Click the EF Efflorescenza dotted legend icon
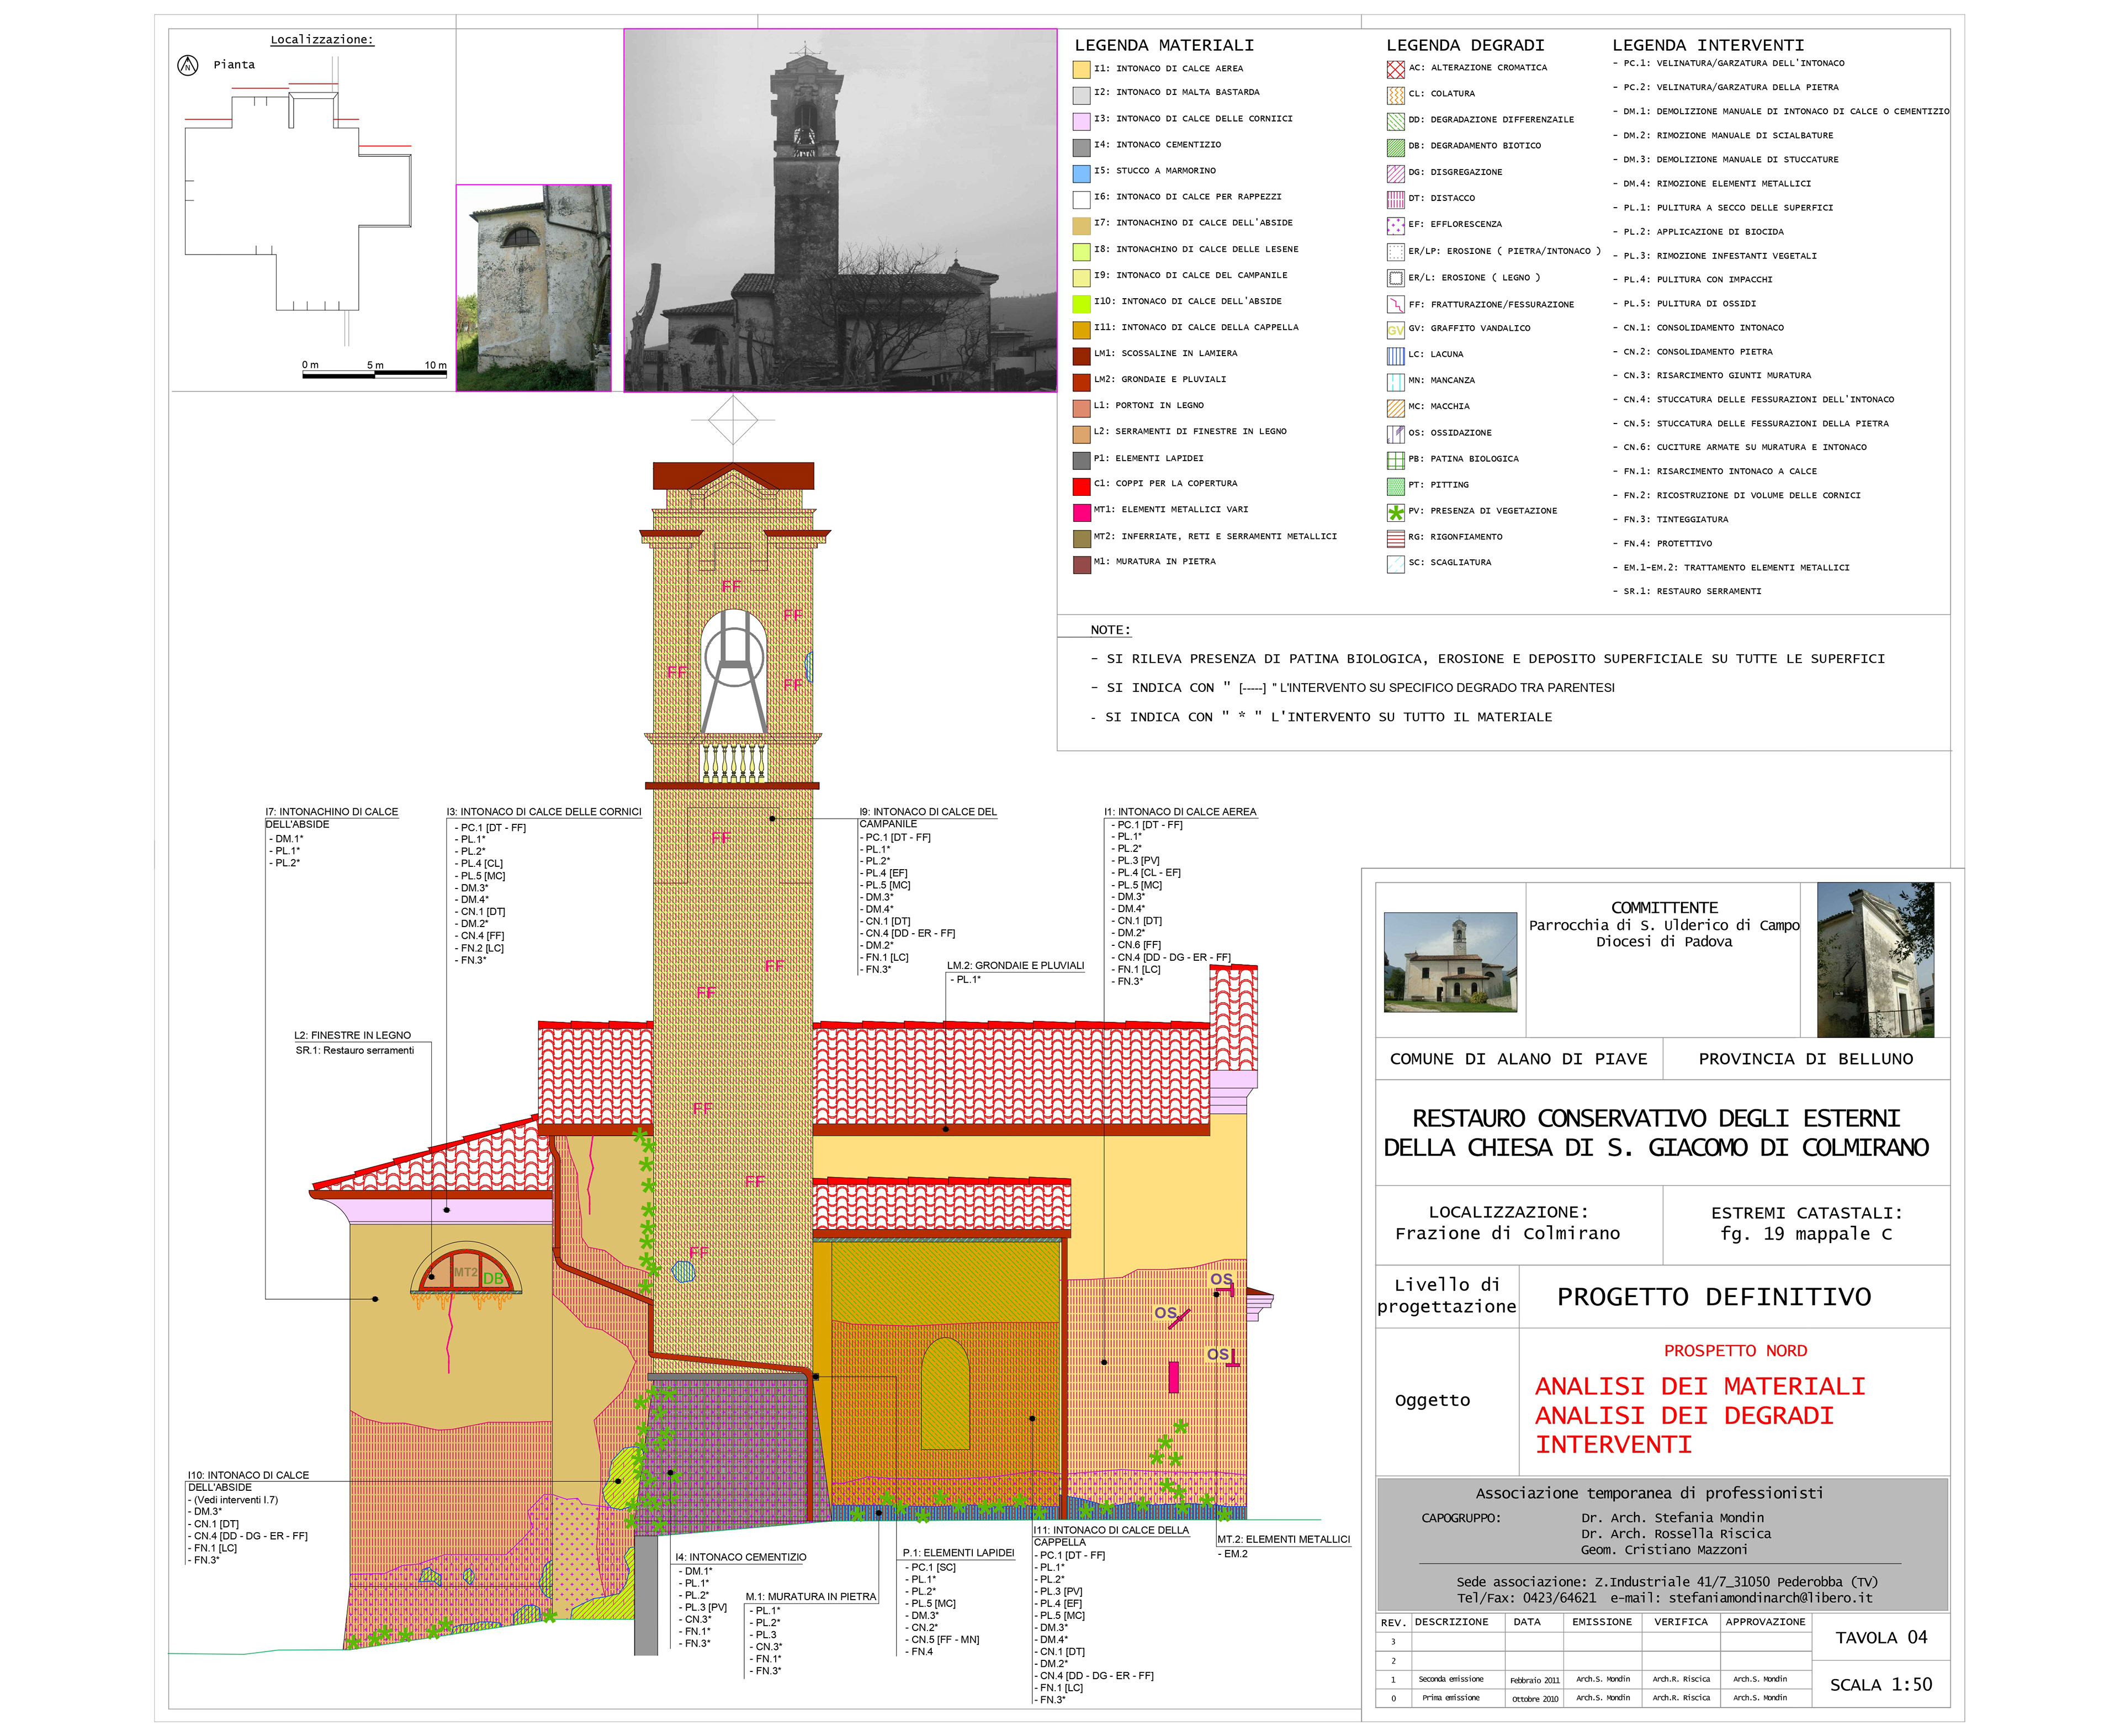 point(1395,226)
